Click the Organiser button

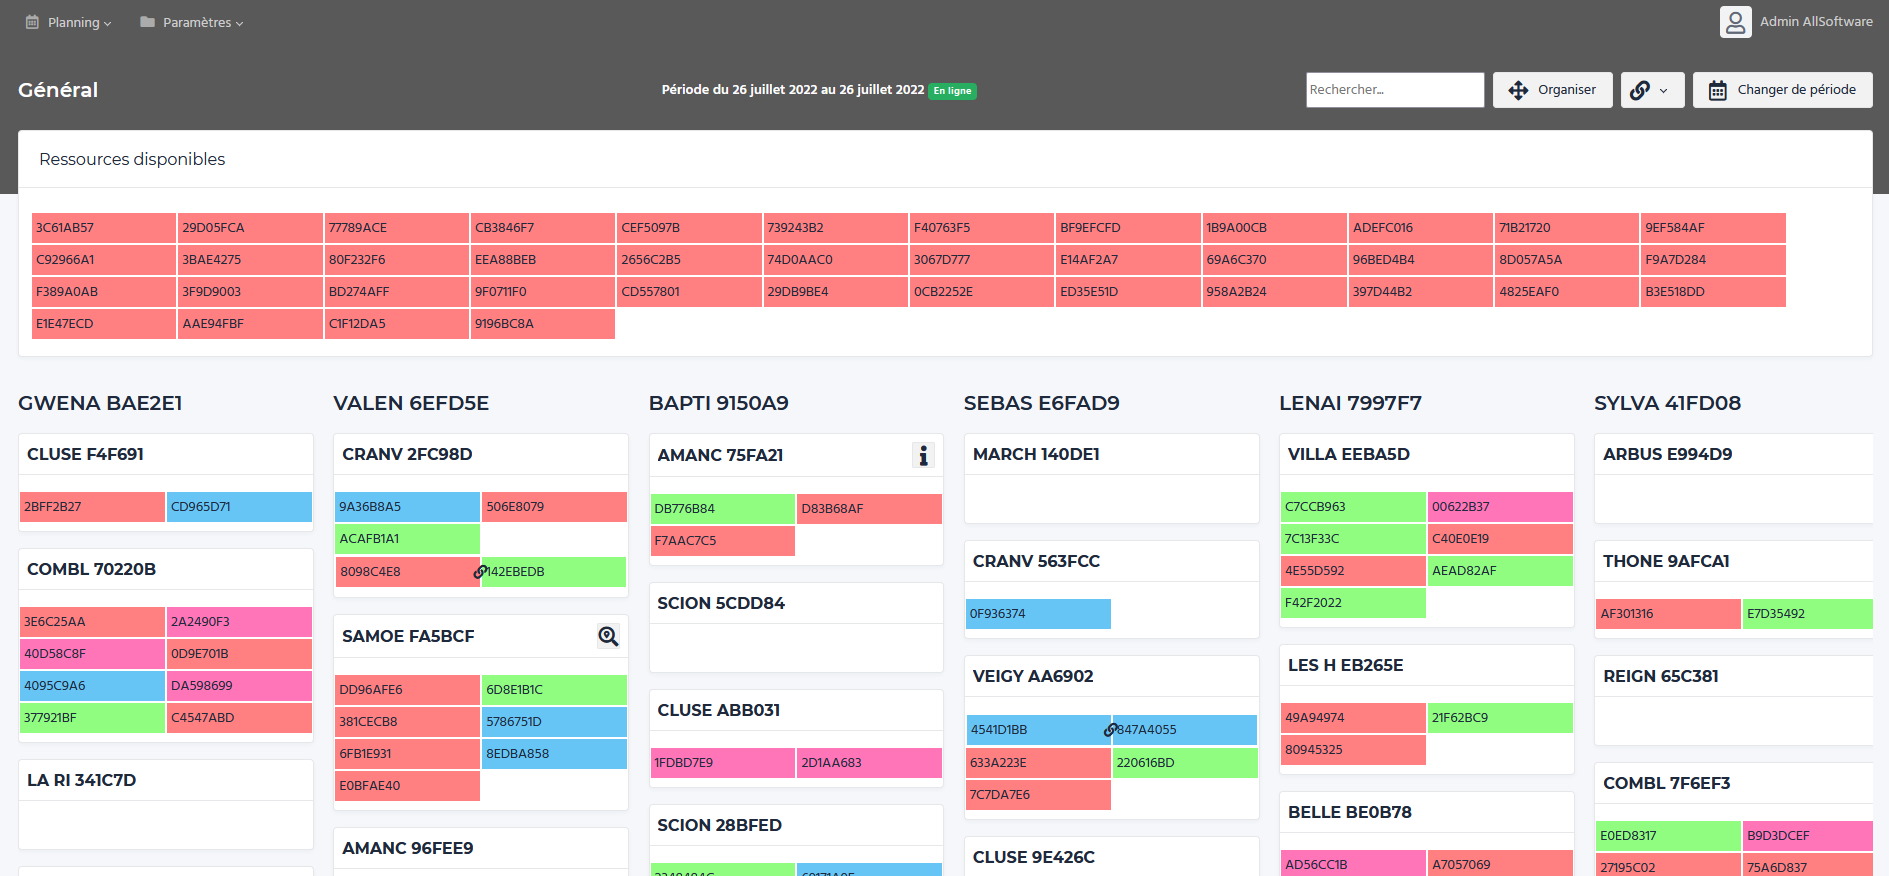pyautogui.click(x=1552, y=90)
